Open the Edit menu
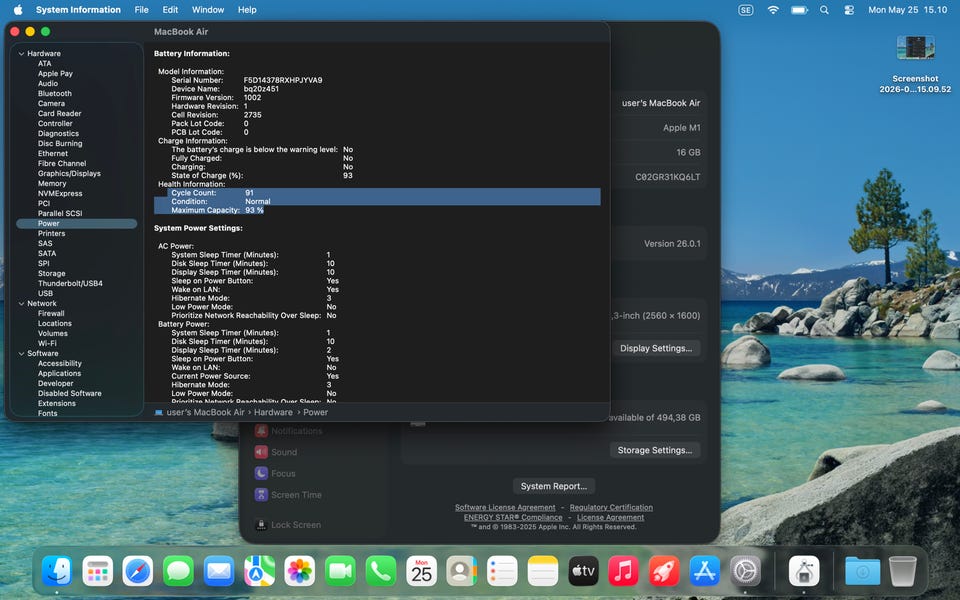The height and width of the screenshot is (600, 960). 170,10
